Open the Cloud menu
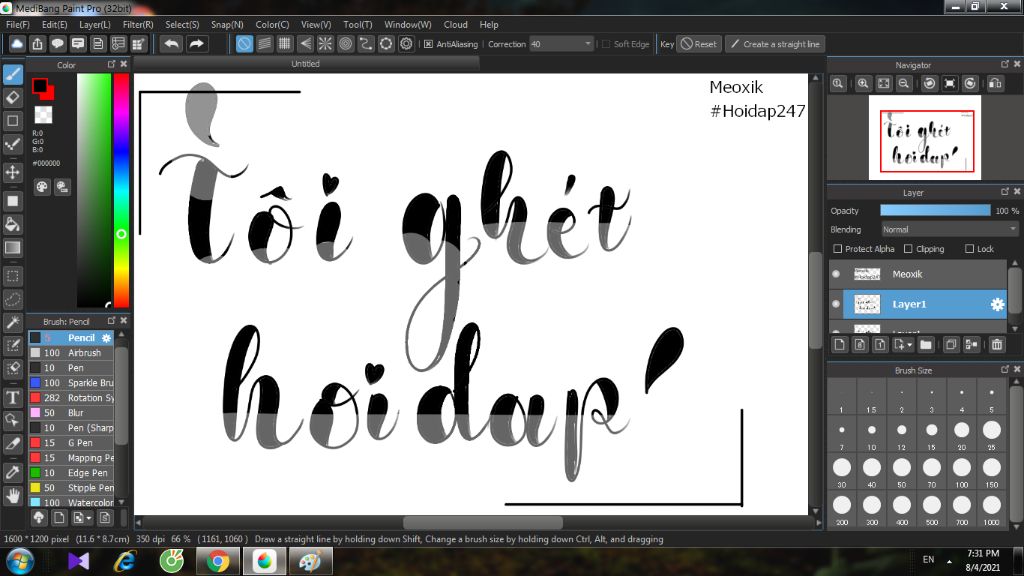This screenshot has height=576, width=1024. point(455,24)
